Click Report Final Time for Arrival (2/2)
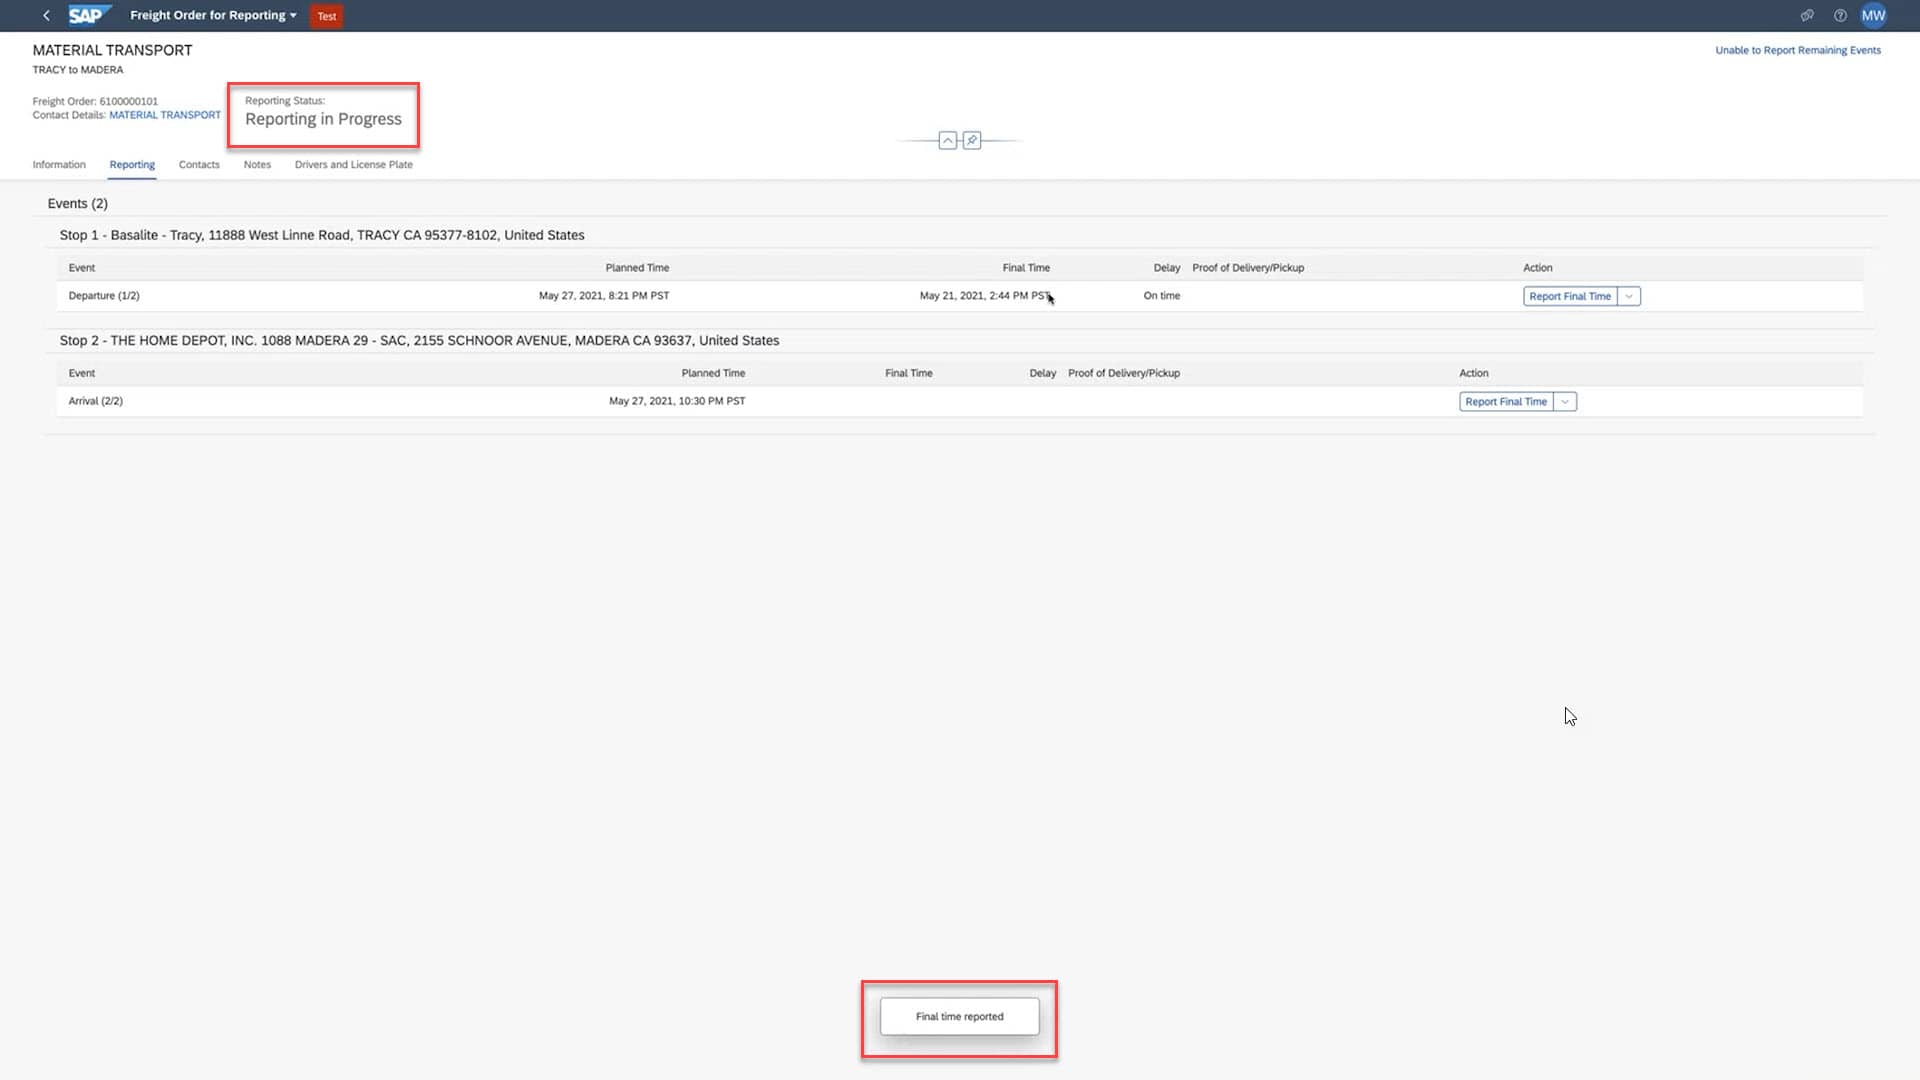The width and height of the screenshot is (1920, 1080). point(1506,401)
